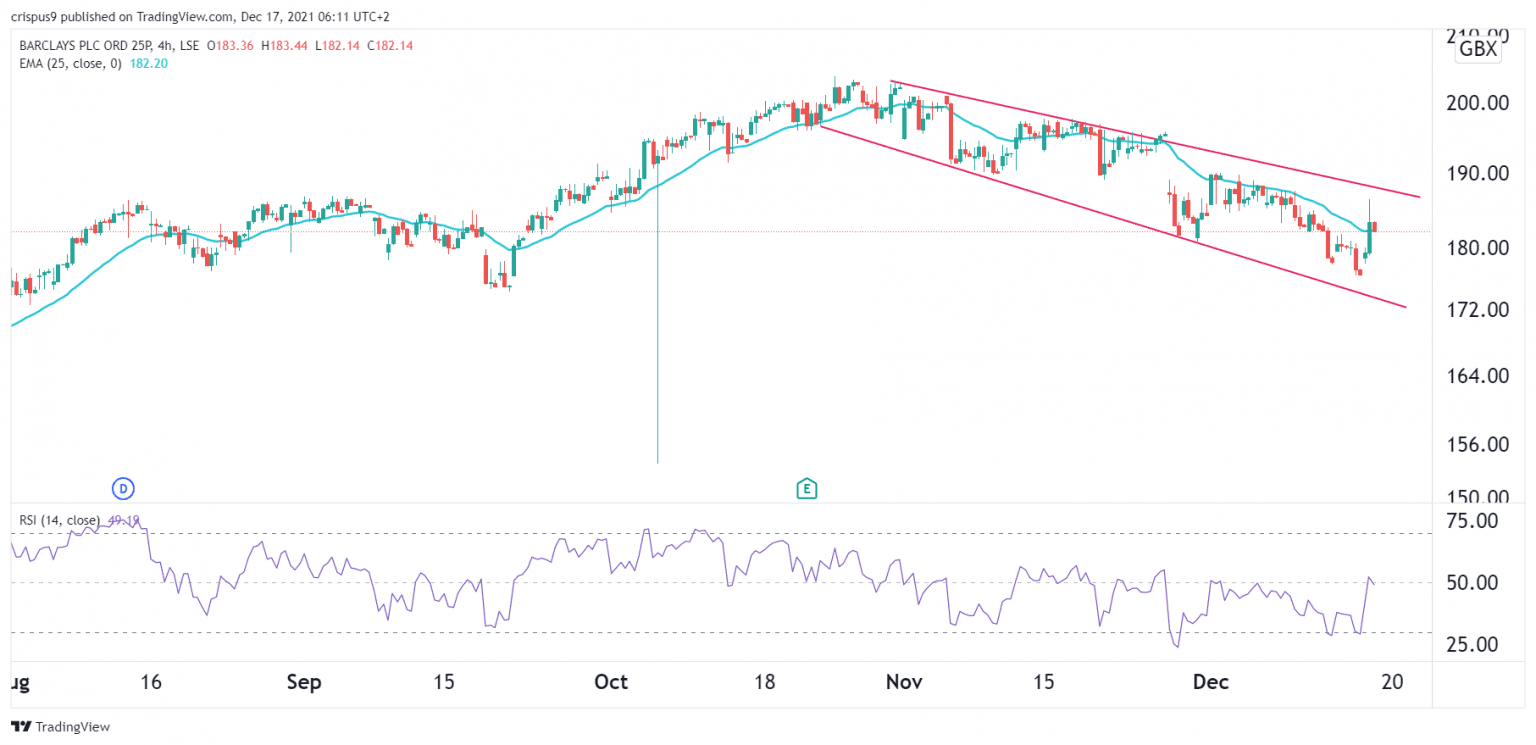Click the '16' date axis label
This screenshot has width=1536, height=745.
coord(151,682)
